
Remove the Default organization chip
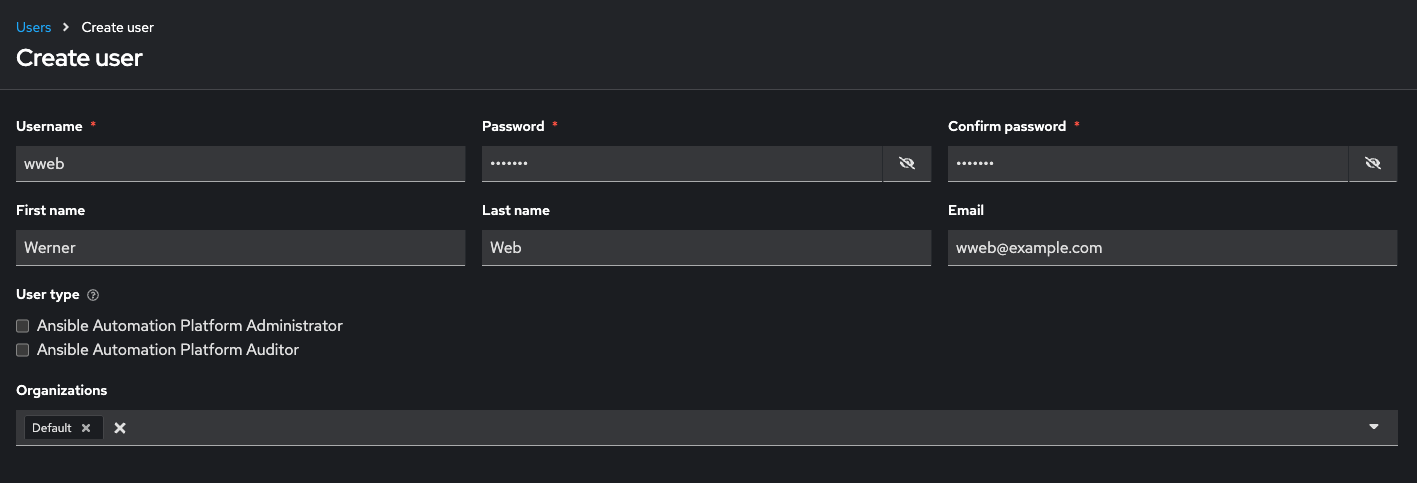[x=86, y=428]
